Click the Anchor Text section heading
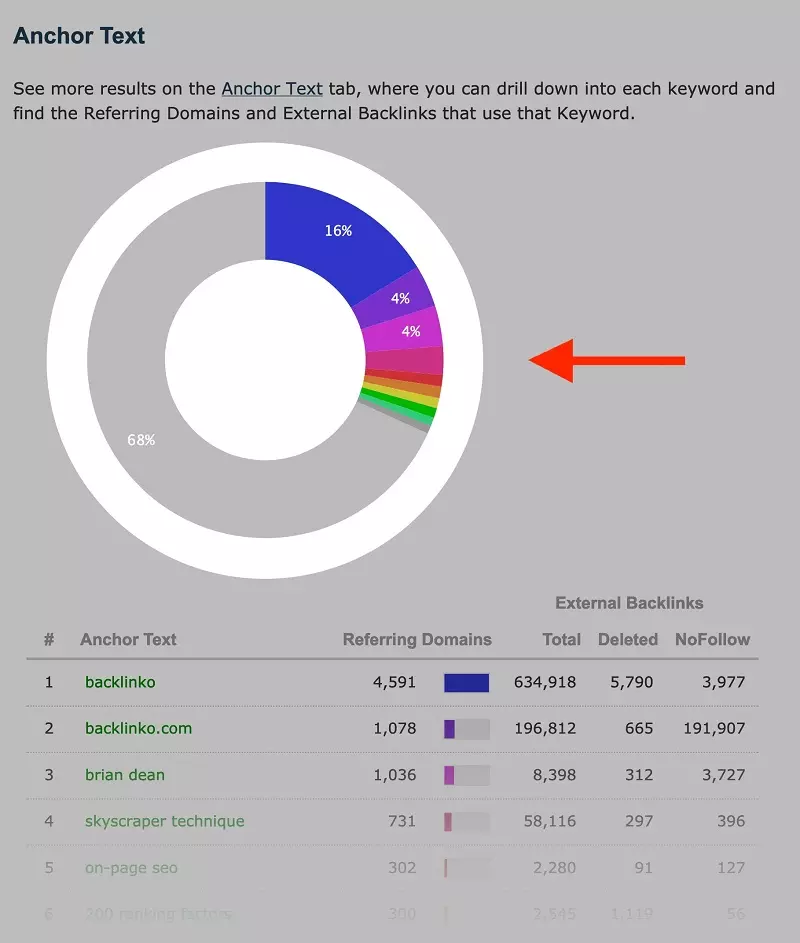The width and height of the screenshot is (800, 943). 79,36
